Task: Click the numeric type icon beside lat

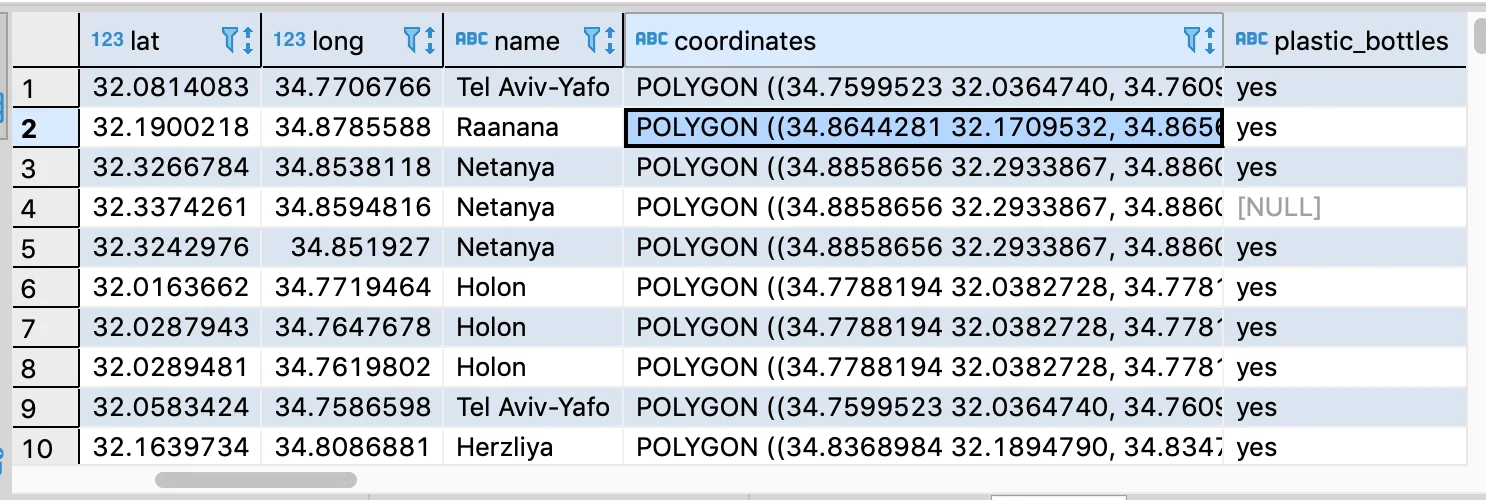Action: pos(107,40)
